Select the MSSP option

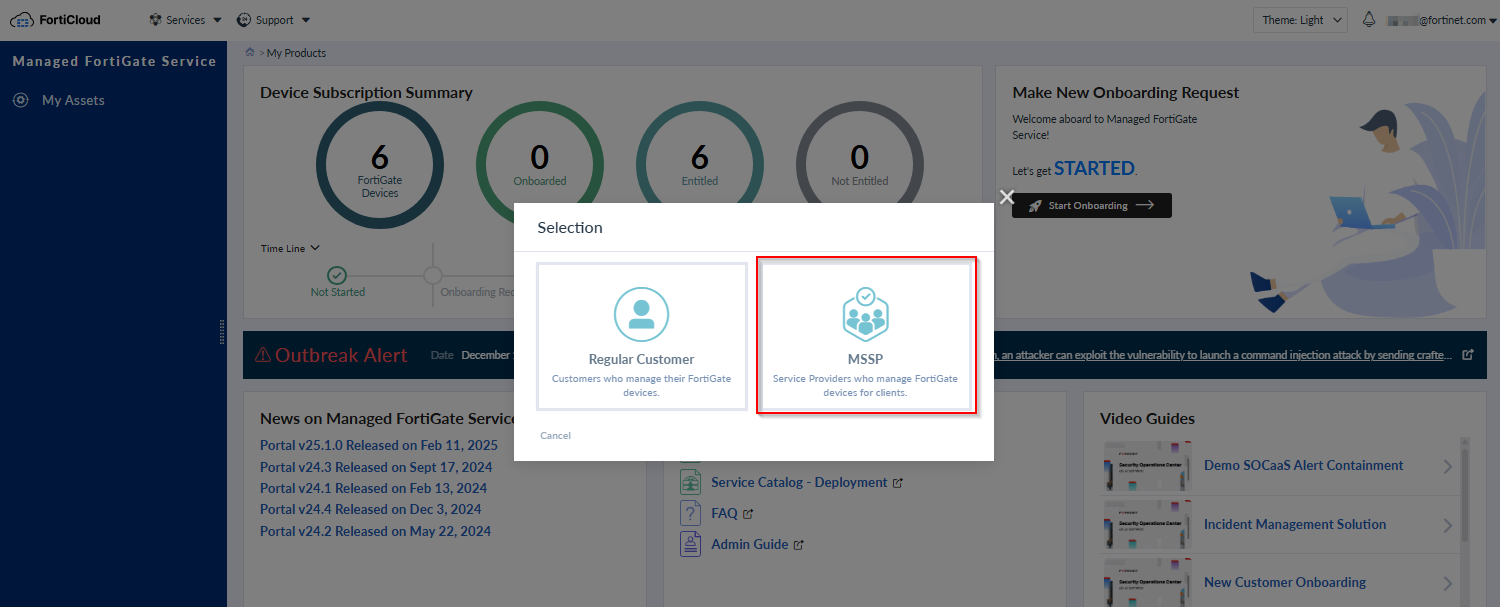[x=866, y=336]
